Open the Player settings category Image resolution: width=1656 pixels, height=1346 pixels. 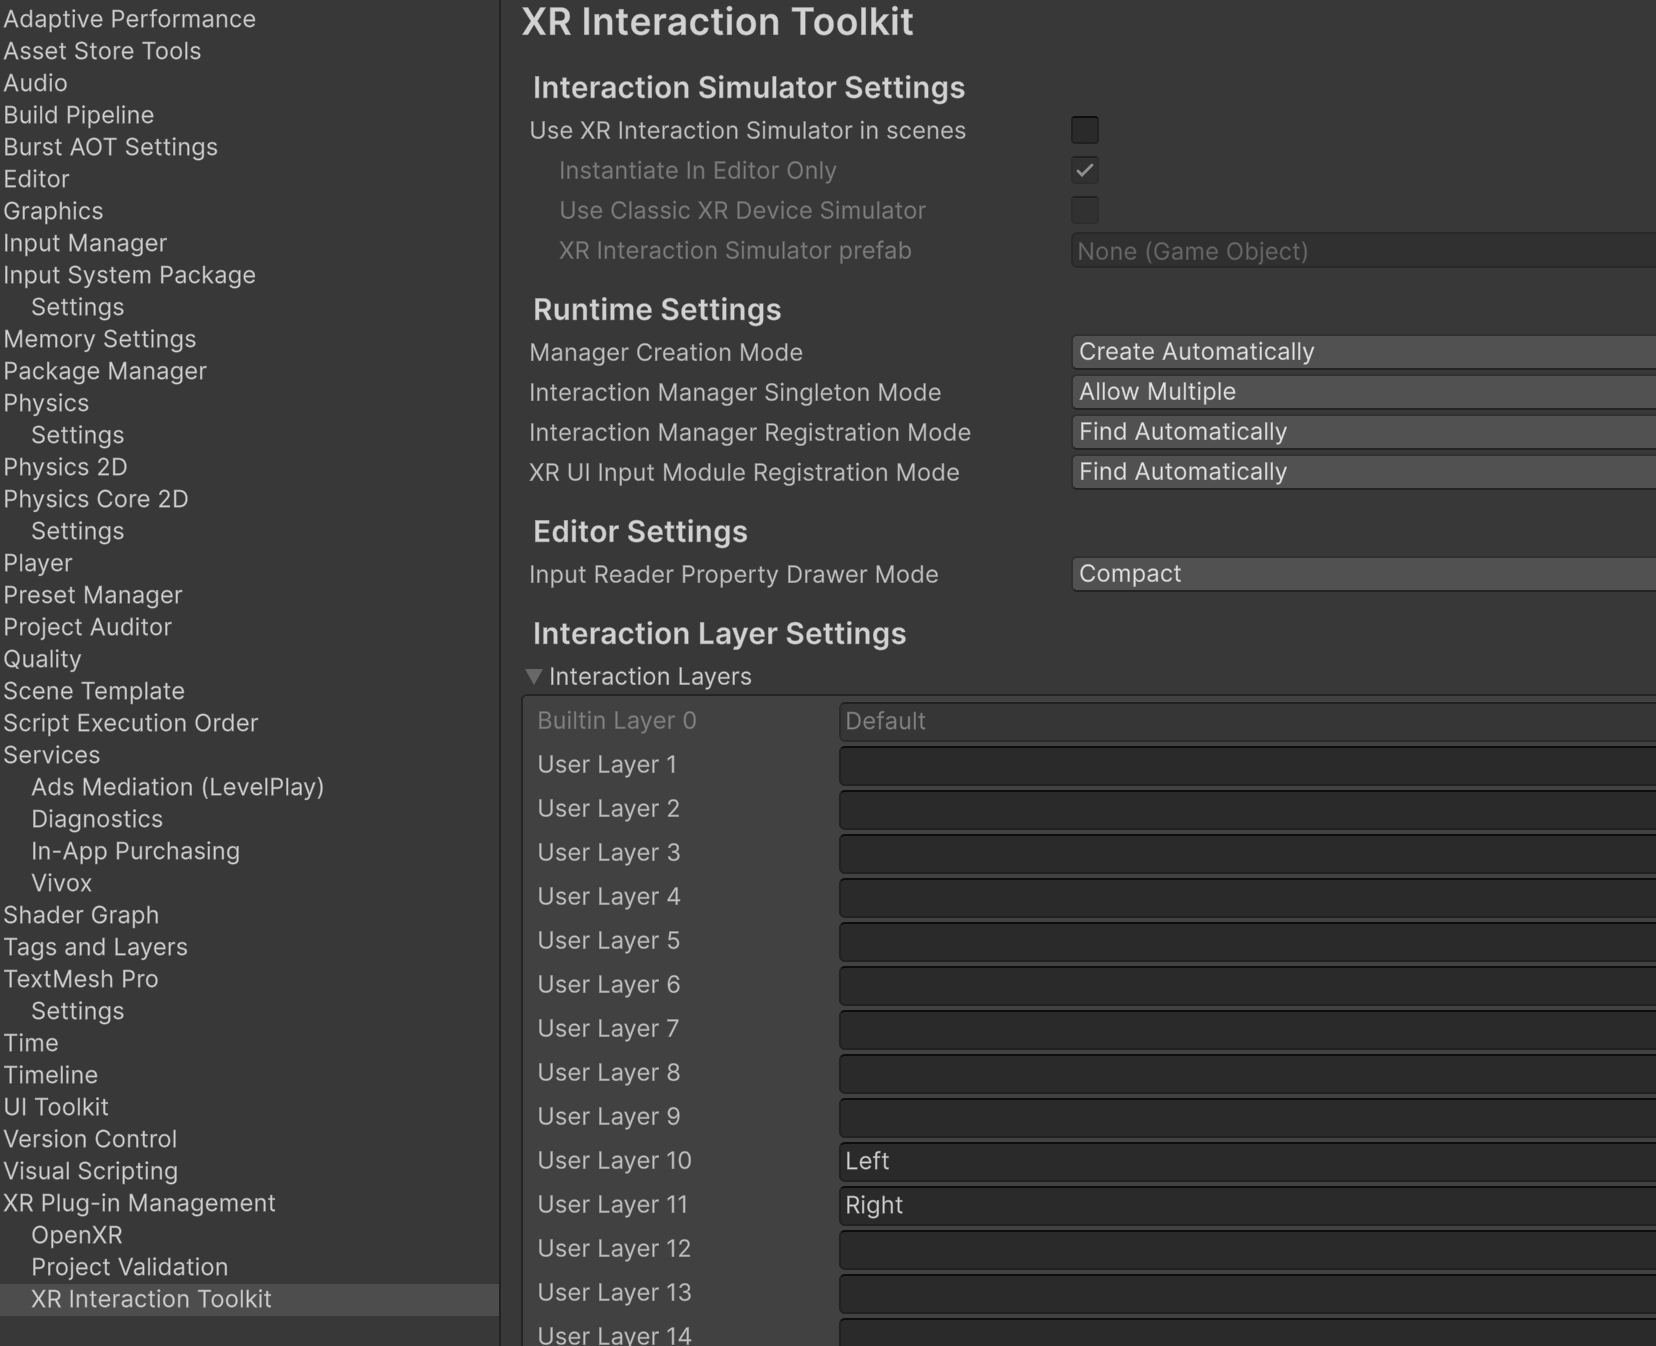38,563
